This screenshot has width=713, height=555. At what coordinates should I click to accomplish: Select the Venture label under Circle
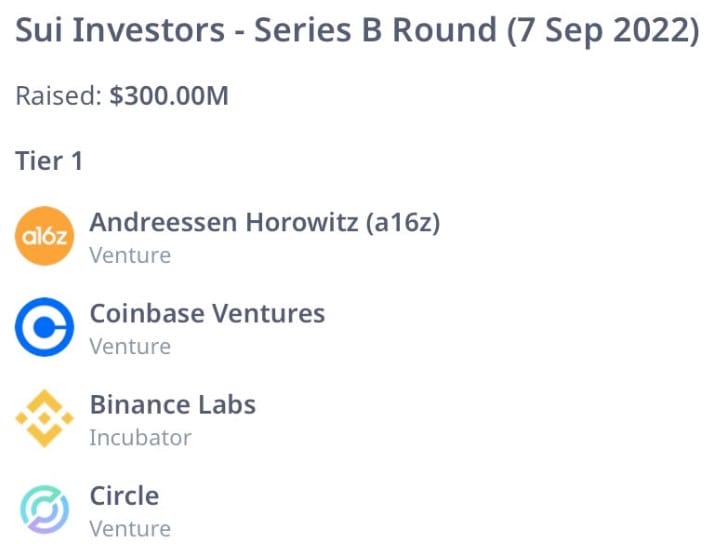coord(130,529)
